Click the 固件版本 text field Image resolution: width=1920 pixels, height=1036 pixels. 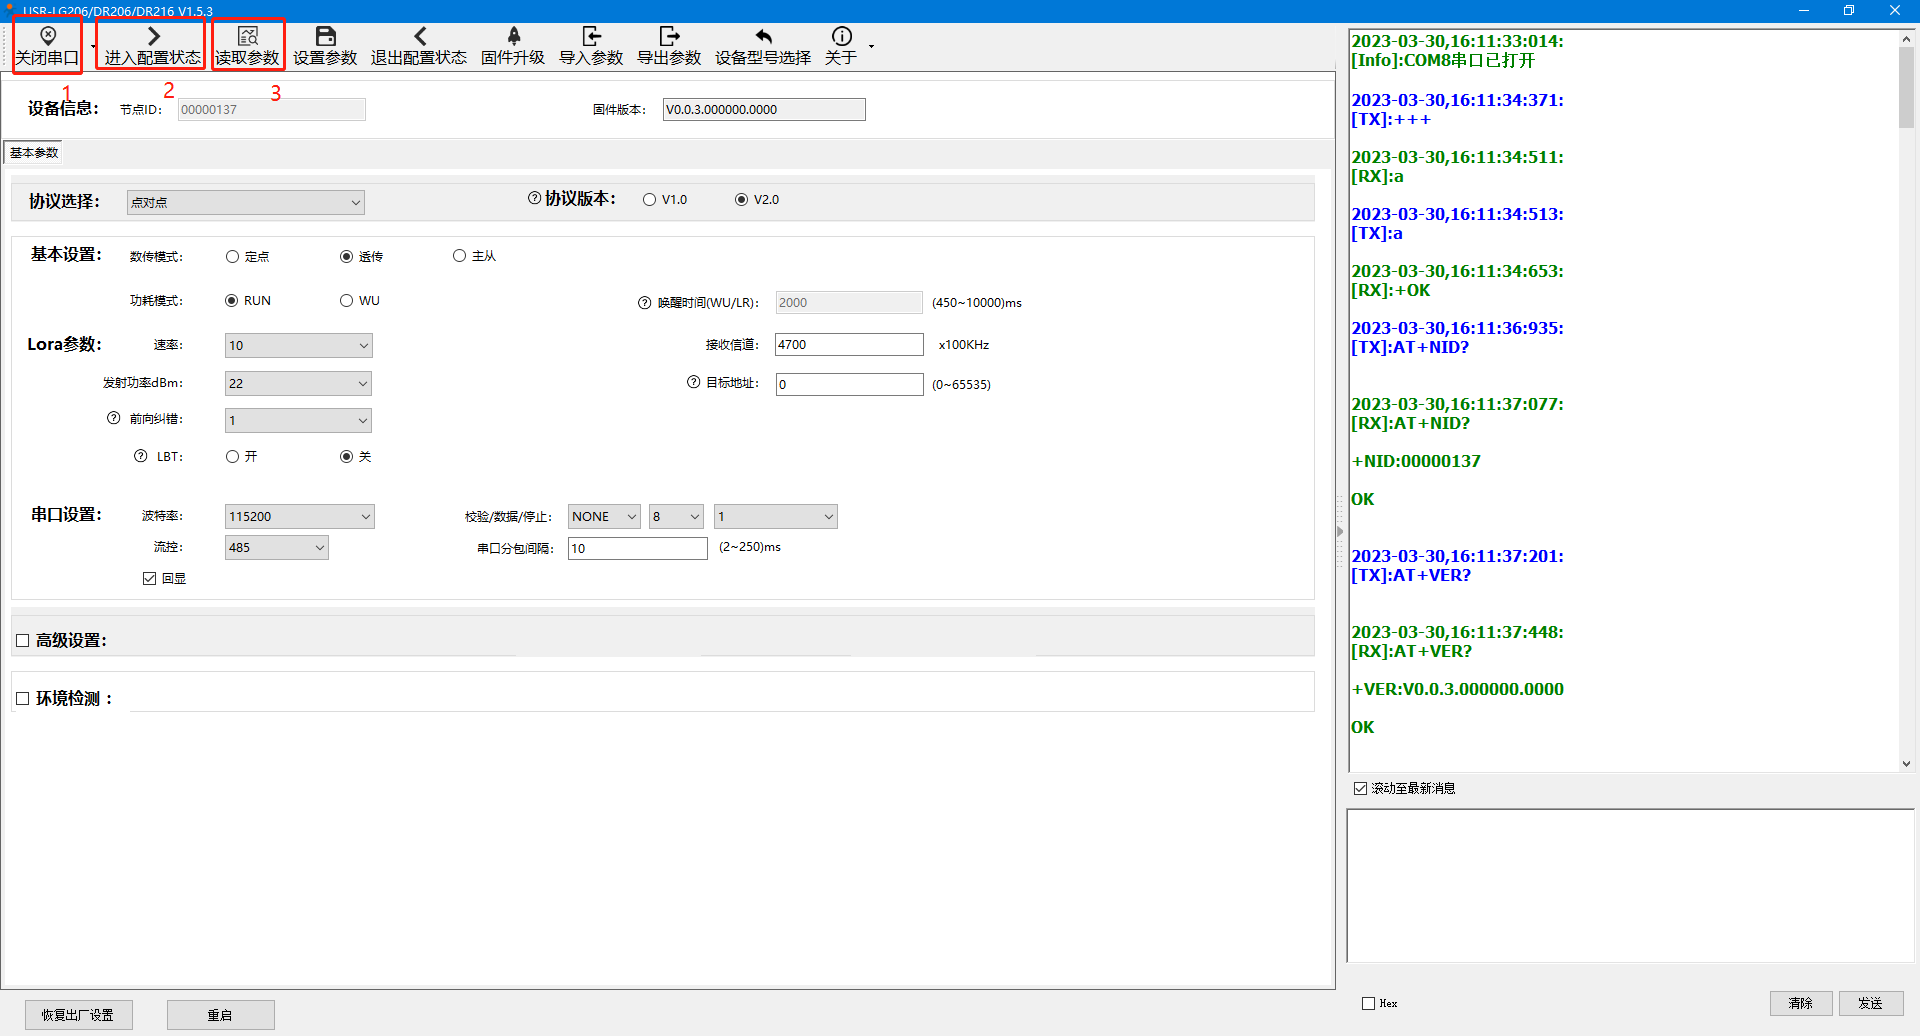tap(764, 109)
